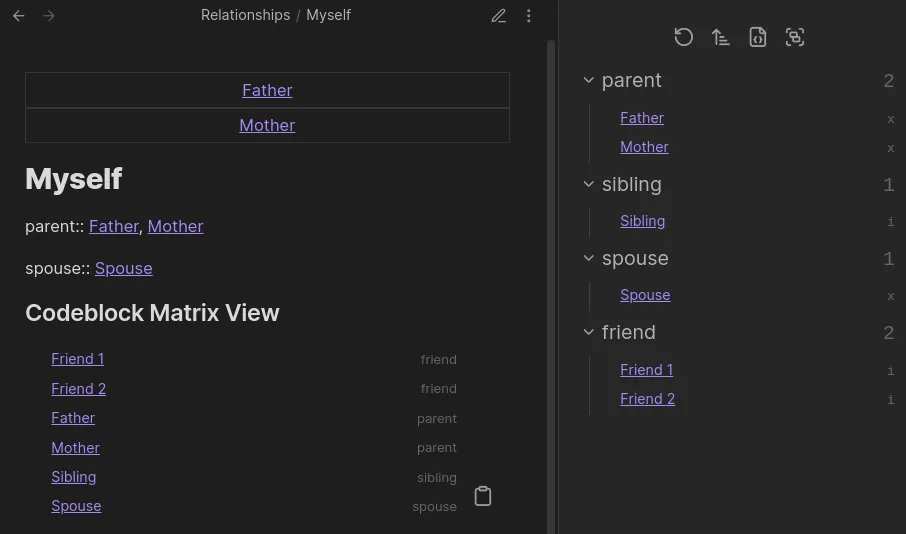The width and height of the screenshot is (906, 534).
Task: Navigate forward with the right arrow
Action: pyautogui.click(x=49, y=16)
